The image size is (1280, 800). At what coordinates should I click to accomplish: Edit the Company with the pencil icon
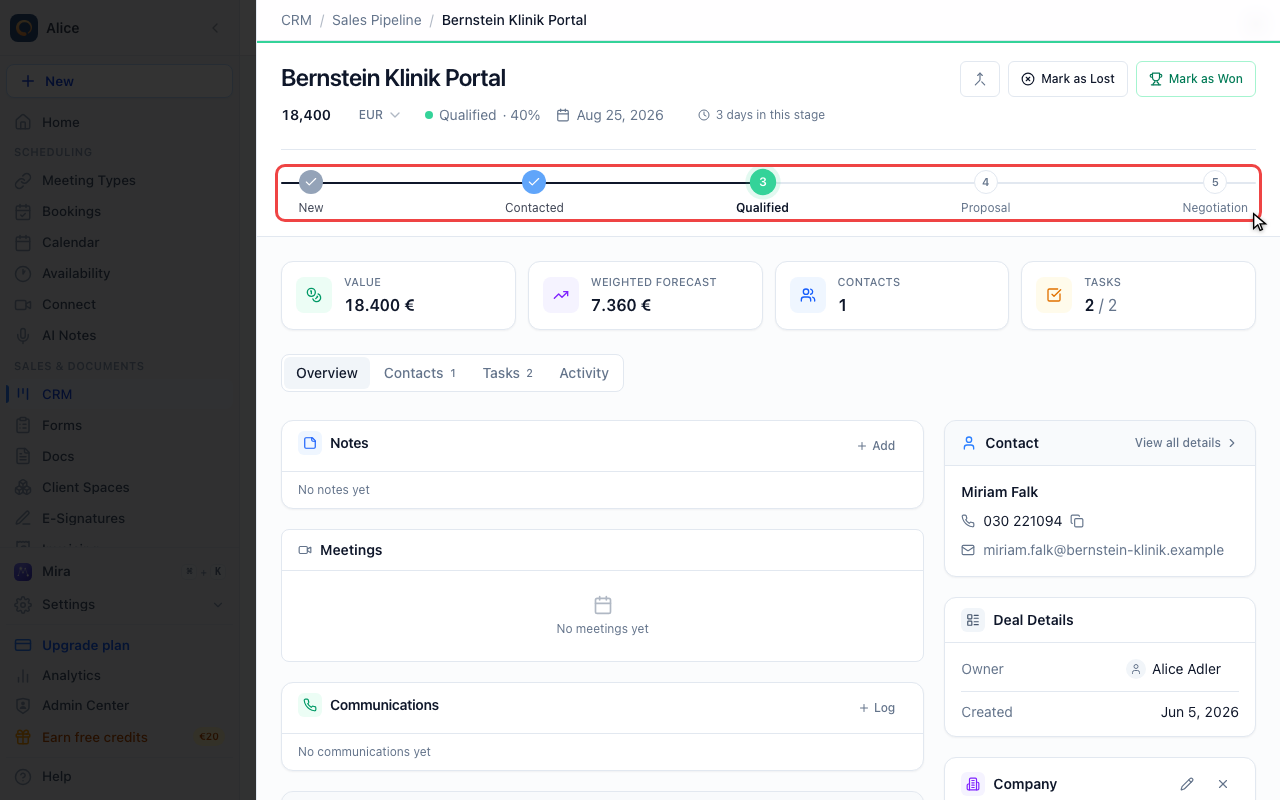(1187, 784)
